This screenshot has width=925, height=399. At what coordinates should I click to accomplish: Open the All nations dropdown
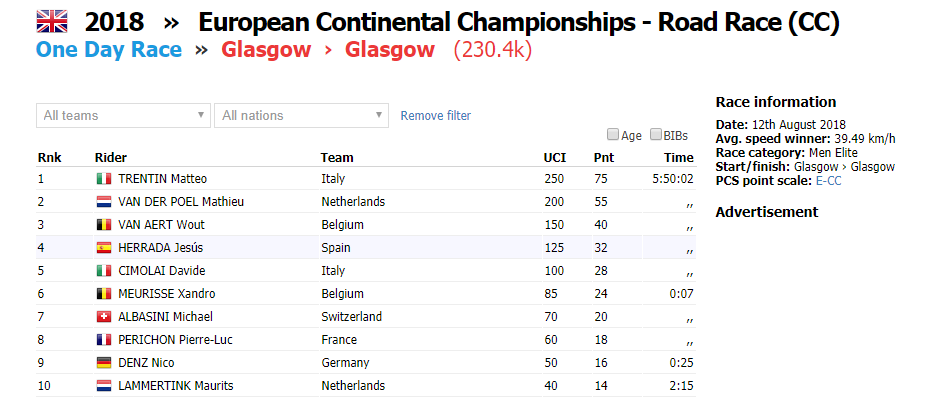[x=301, y=116]
